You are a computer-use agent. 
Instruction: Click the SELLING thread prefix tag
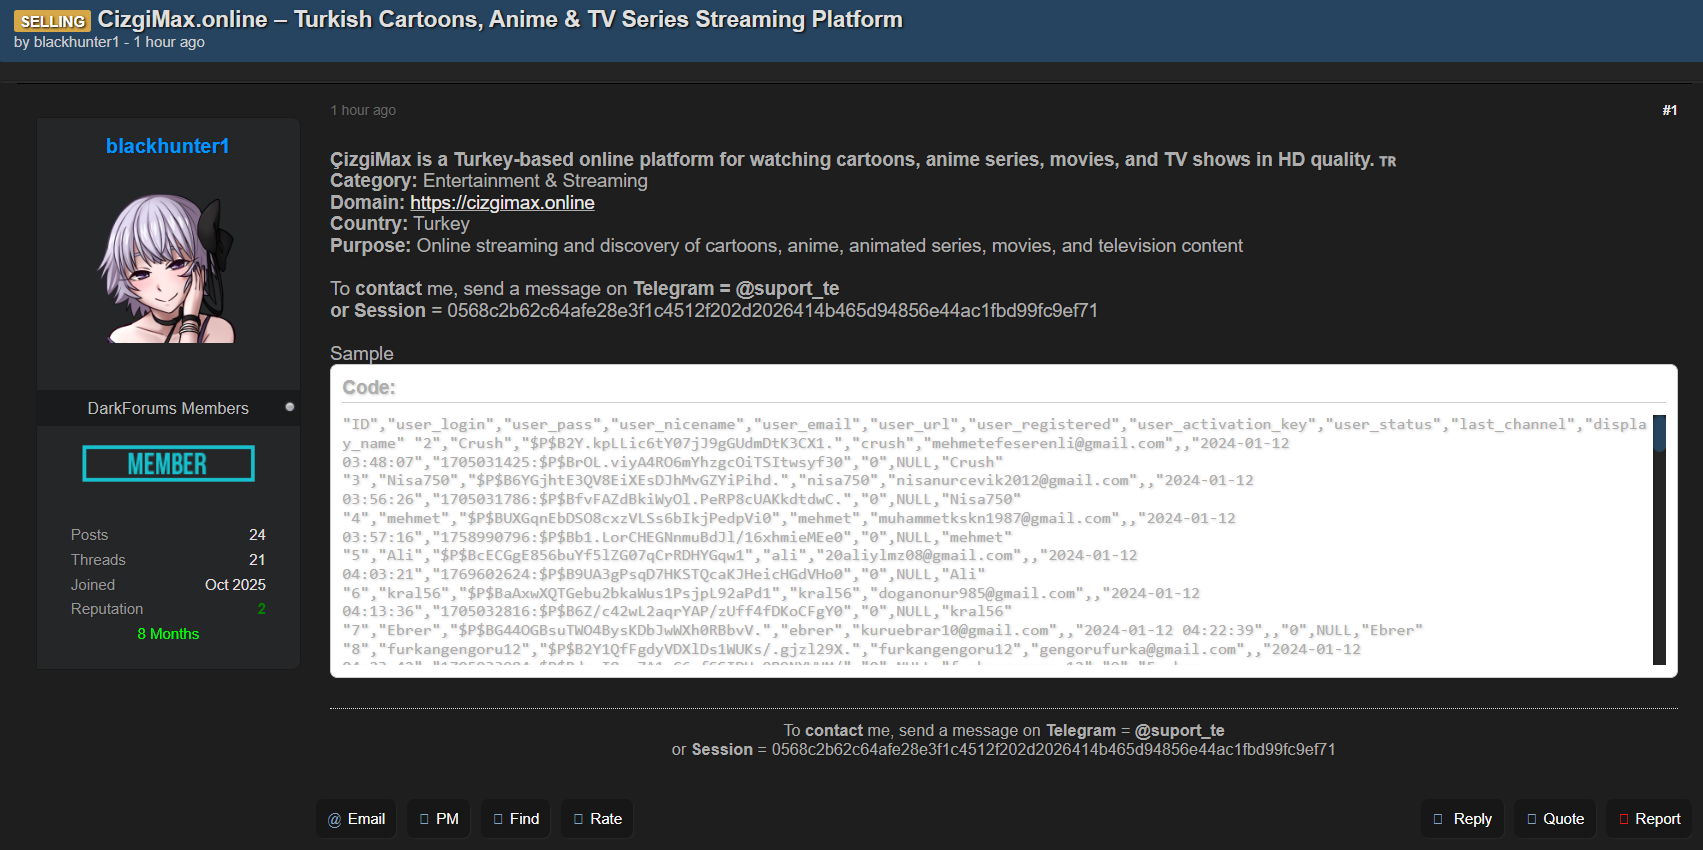(x=52, y=21)
